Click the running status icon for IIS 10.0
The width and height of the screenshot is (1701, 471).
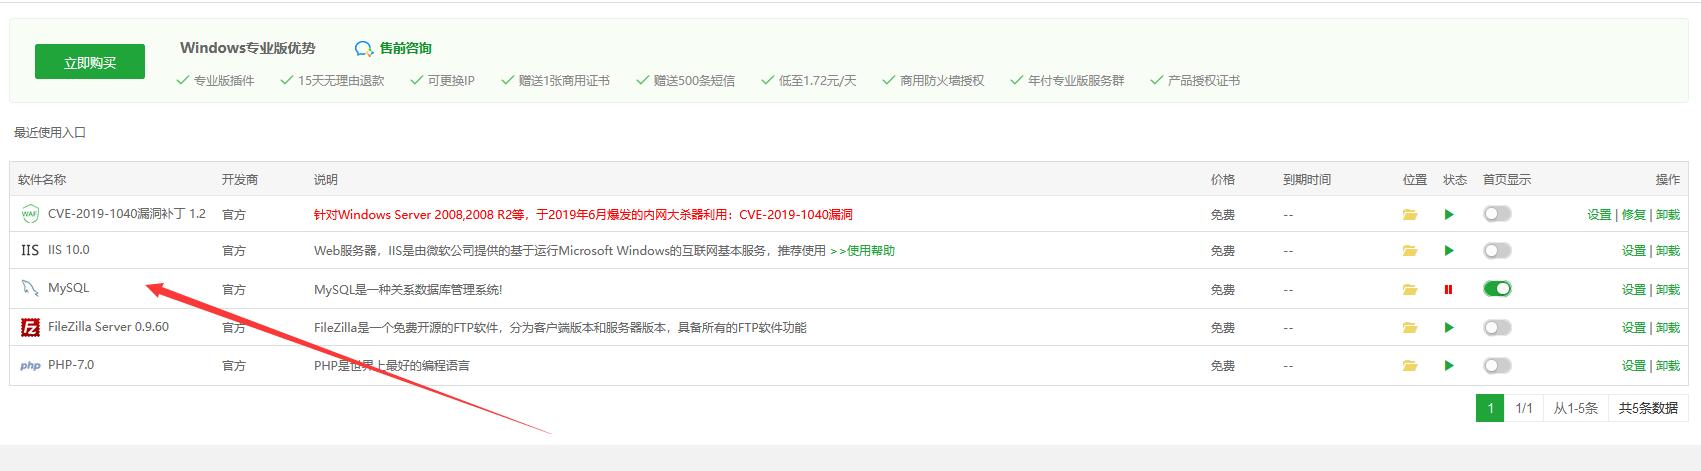tap(1449, 250)
